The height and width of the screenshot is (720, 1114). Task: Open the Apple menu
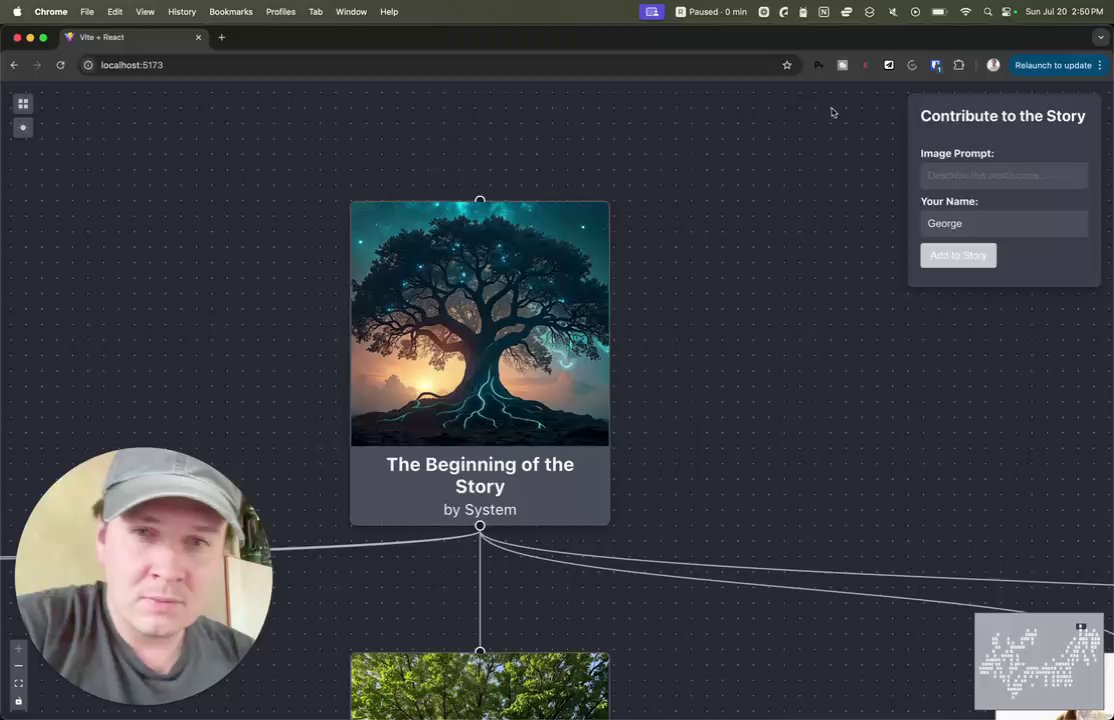pyautogui.click(x=17, y=11)
